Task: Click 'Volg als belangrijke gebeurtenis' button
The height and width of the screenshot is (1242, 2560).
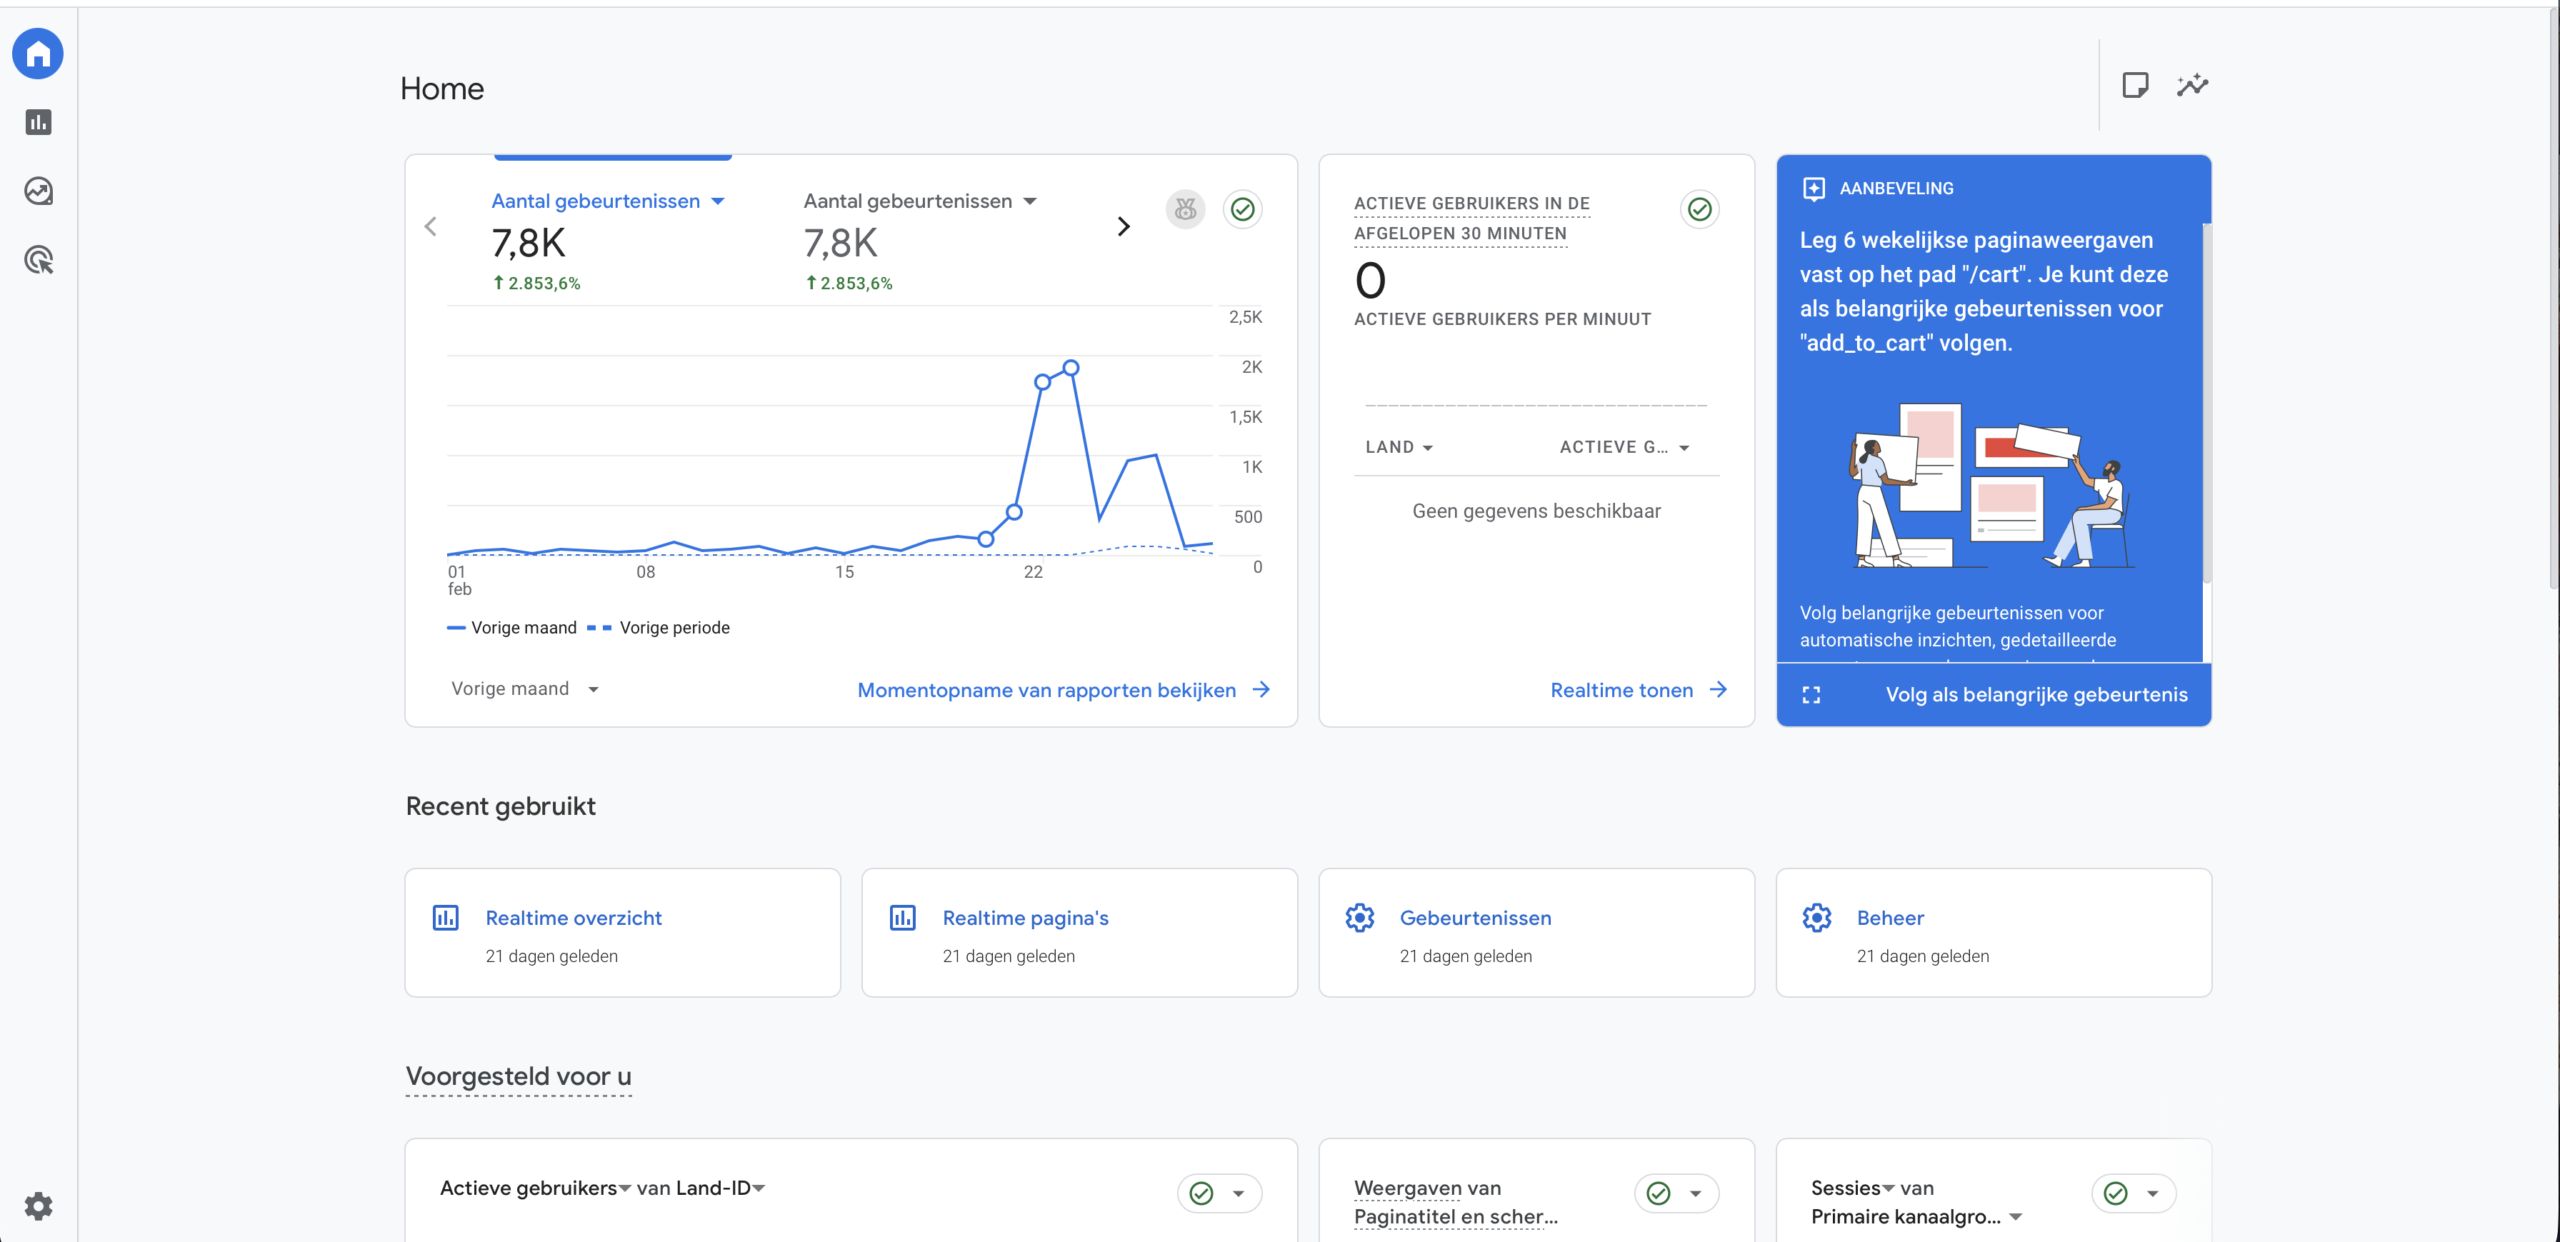Action: tap(2036, 695)
